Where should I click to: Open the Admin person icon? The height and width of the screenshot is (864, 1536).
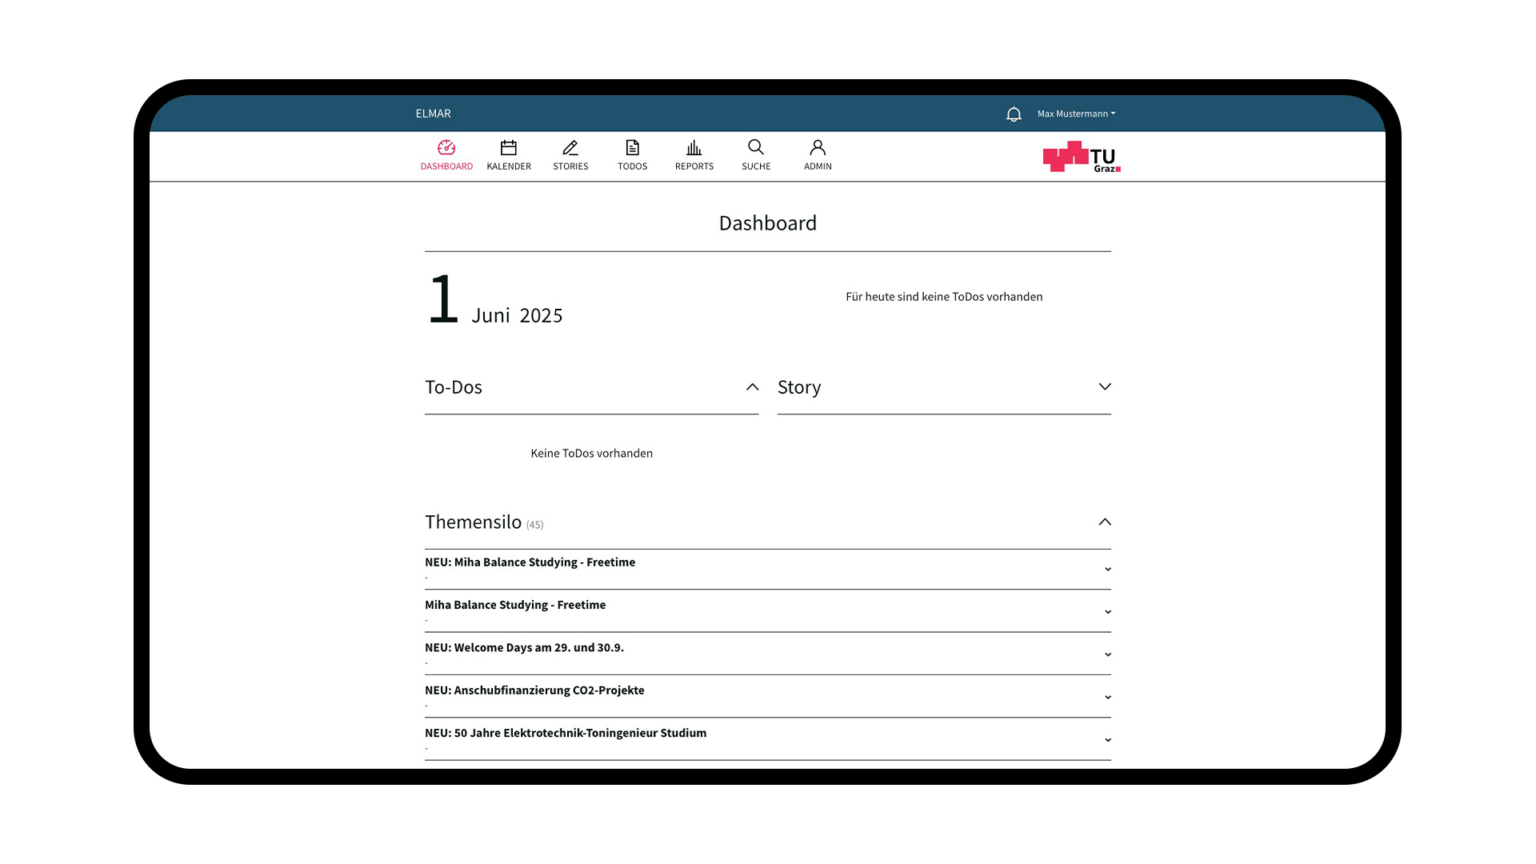pyautogui.click(x=817, y=148)
